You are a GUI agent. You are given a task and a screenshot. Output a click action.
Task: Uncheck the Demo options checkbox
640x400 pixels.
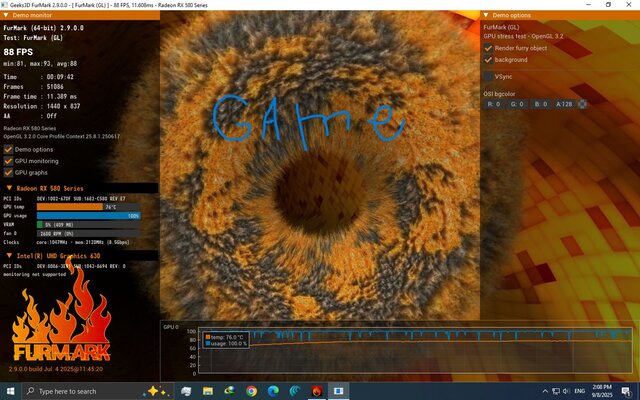(x=8, y=149)
